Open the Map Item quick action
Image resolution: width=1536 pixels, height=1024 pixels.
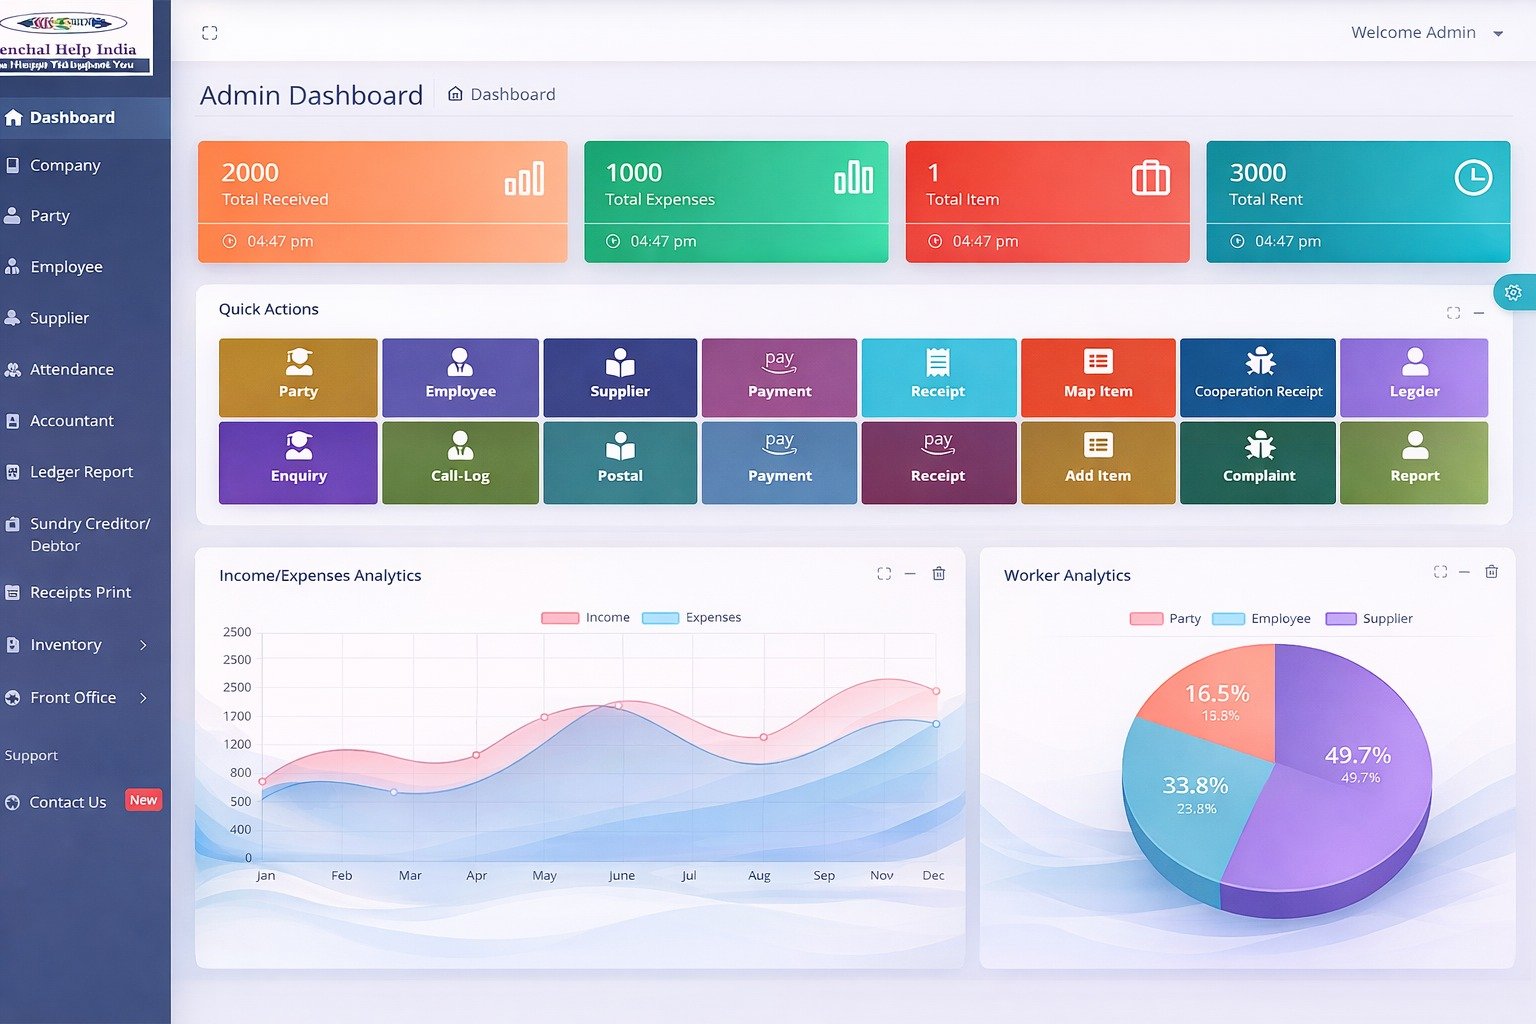(1097, 377)
